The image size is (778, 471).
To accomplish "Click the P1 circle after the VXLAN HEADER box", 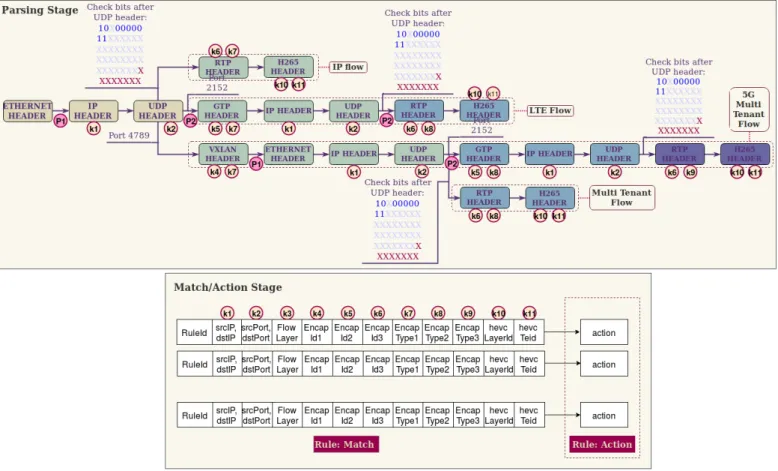I will click(256, 164).
